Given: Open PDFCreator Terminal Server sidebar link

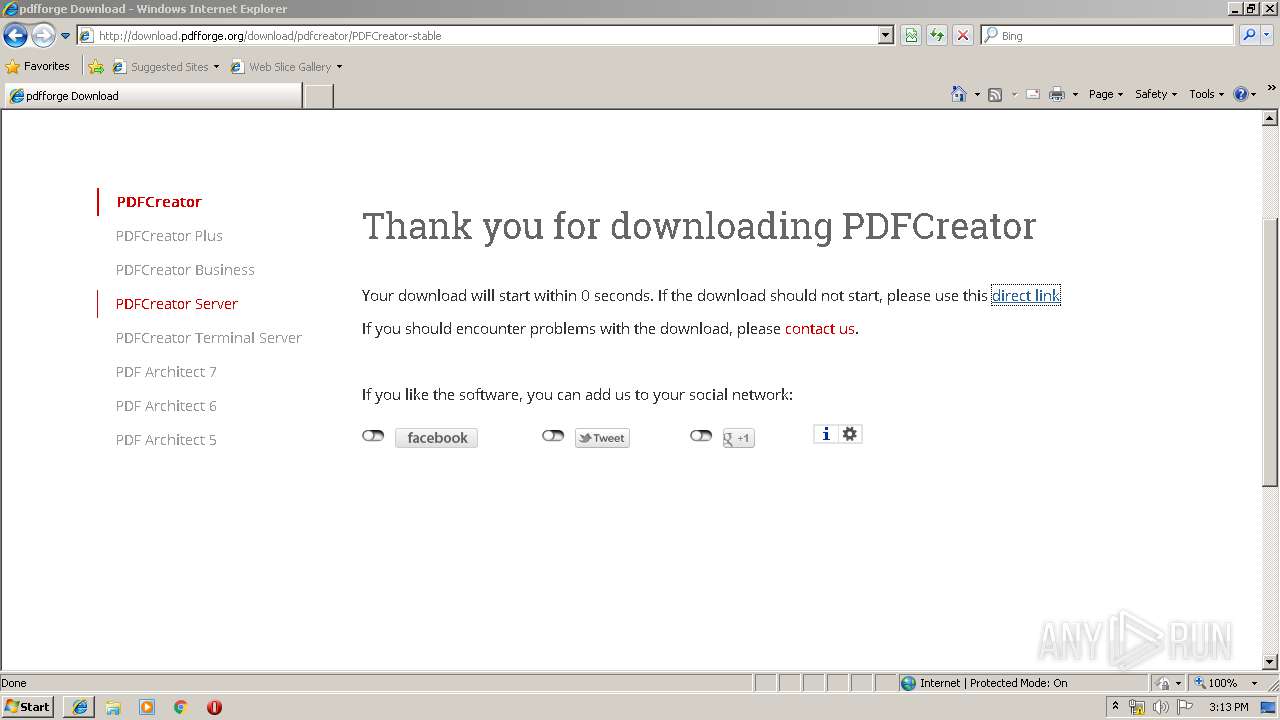Looking at the screenshot, I should (x=208, y=338).
